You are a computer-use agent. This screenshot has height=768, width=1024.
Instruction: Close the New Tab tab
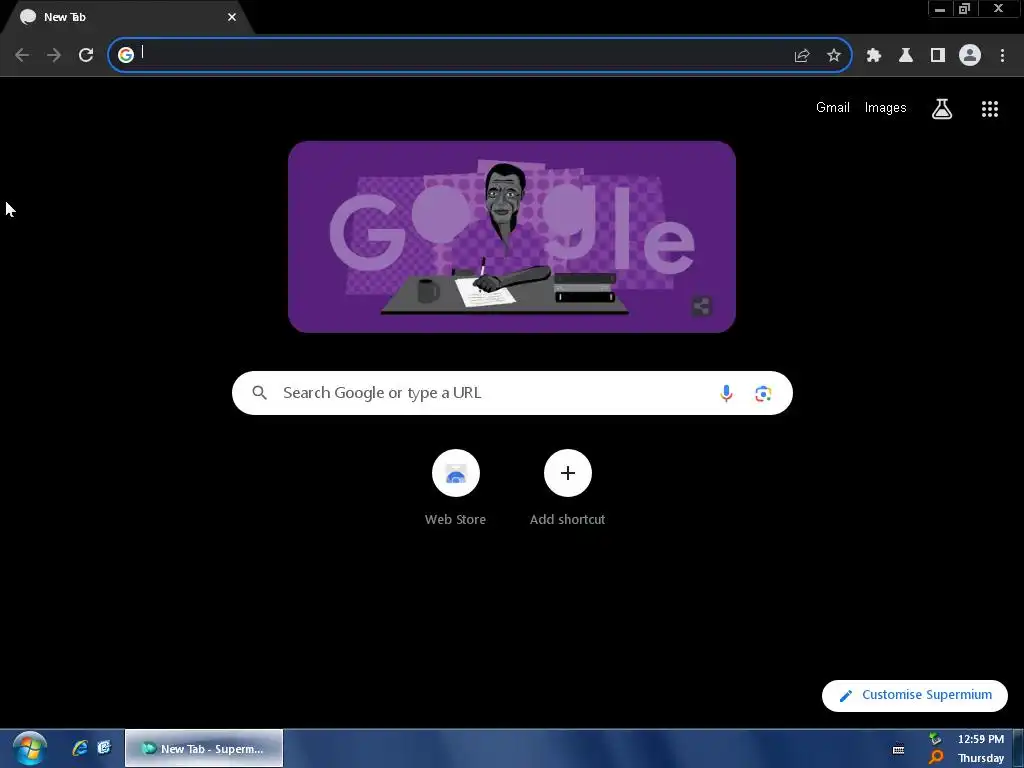[232, 17]
